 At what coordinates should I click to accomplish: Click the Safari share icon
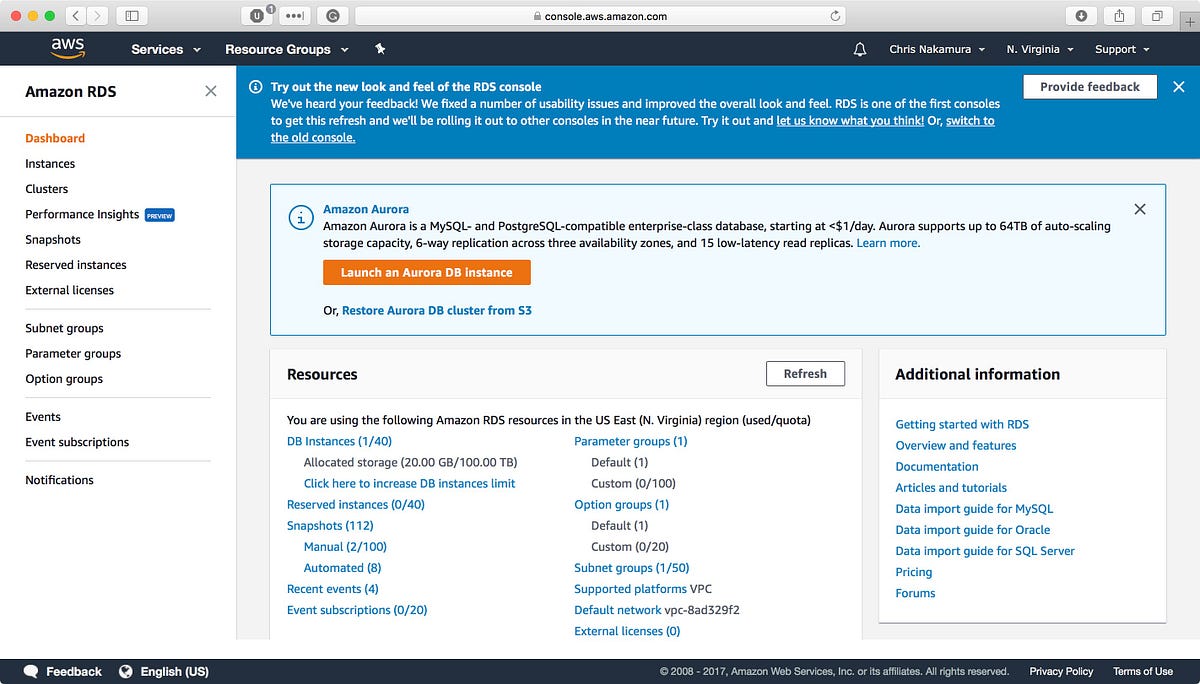1120,16
